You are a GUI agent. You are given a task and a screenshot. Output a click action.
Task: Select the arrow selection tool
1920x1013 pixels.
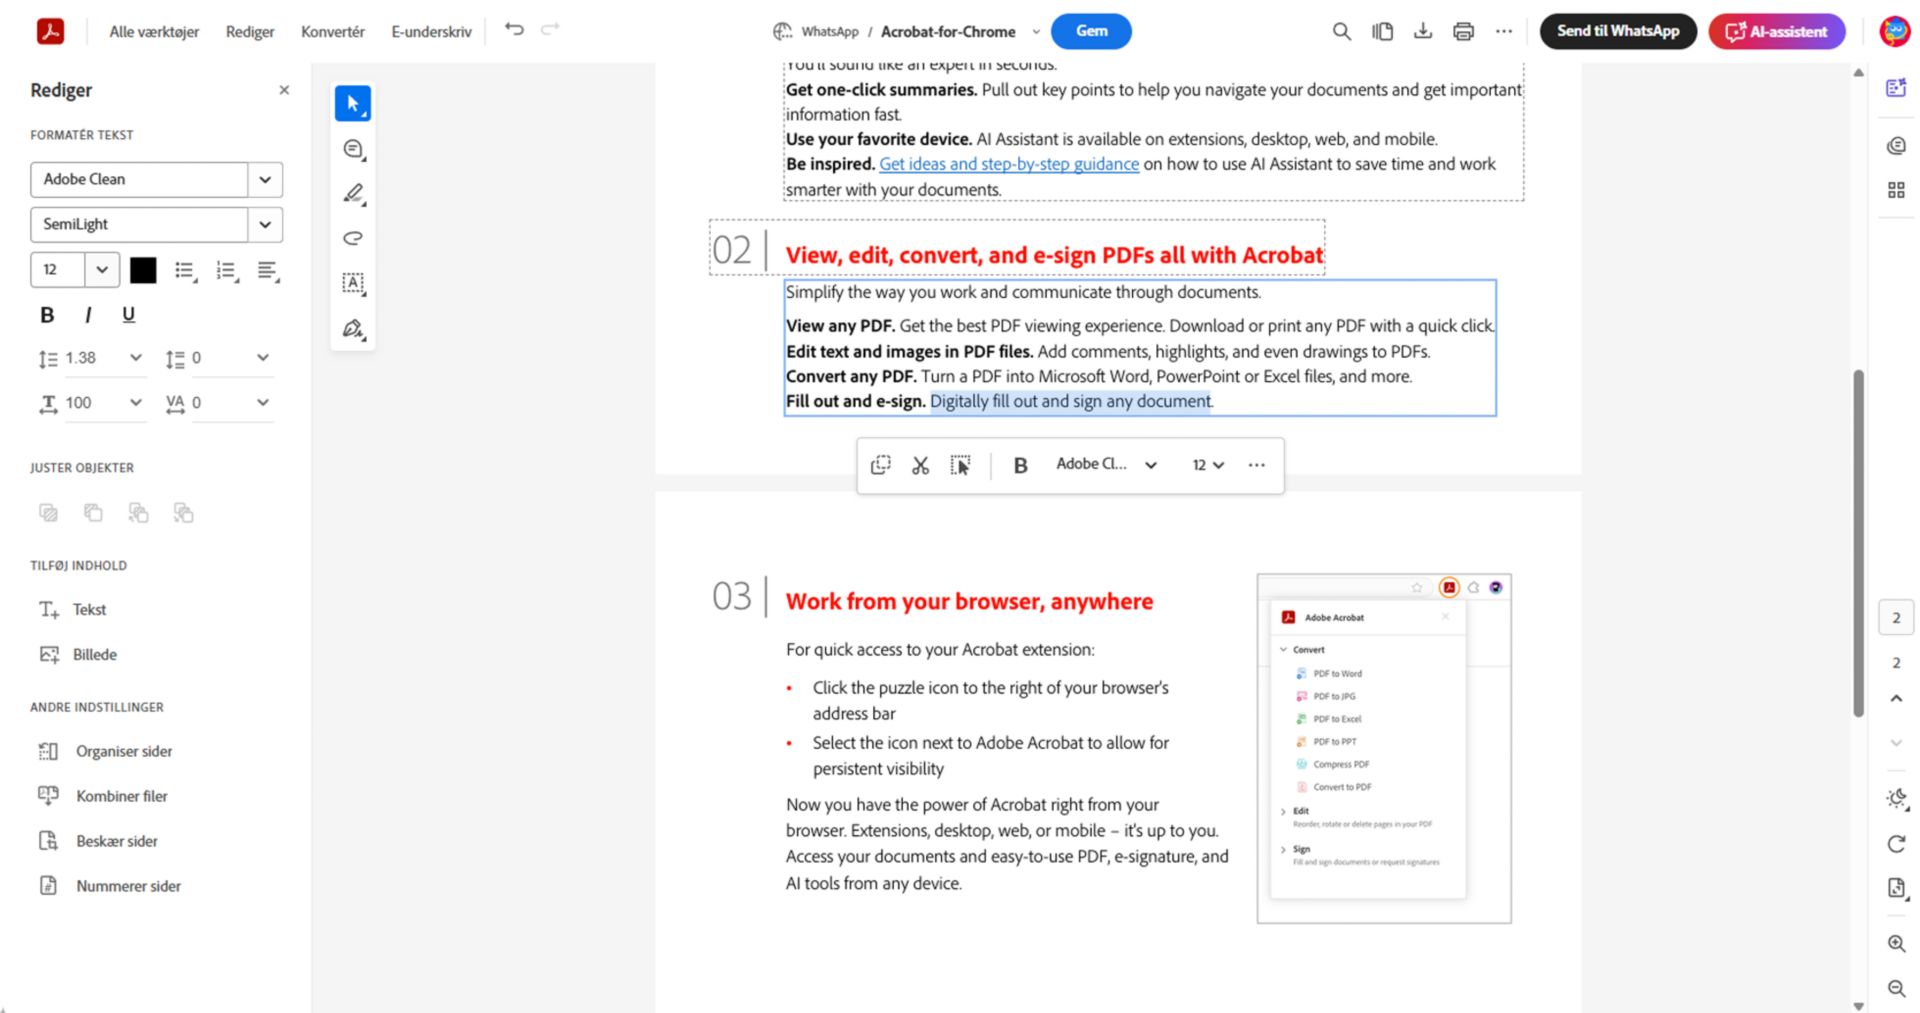click(x=353, y=103)
